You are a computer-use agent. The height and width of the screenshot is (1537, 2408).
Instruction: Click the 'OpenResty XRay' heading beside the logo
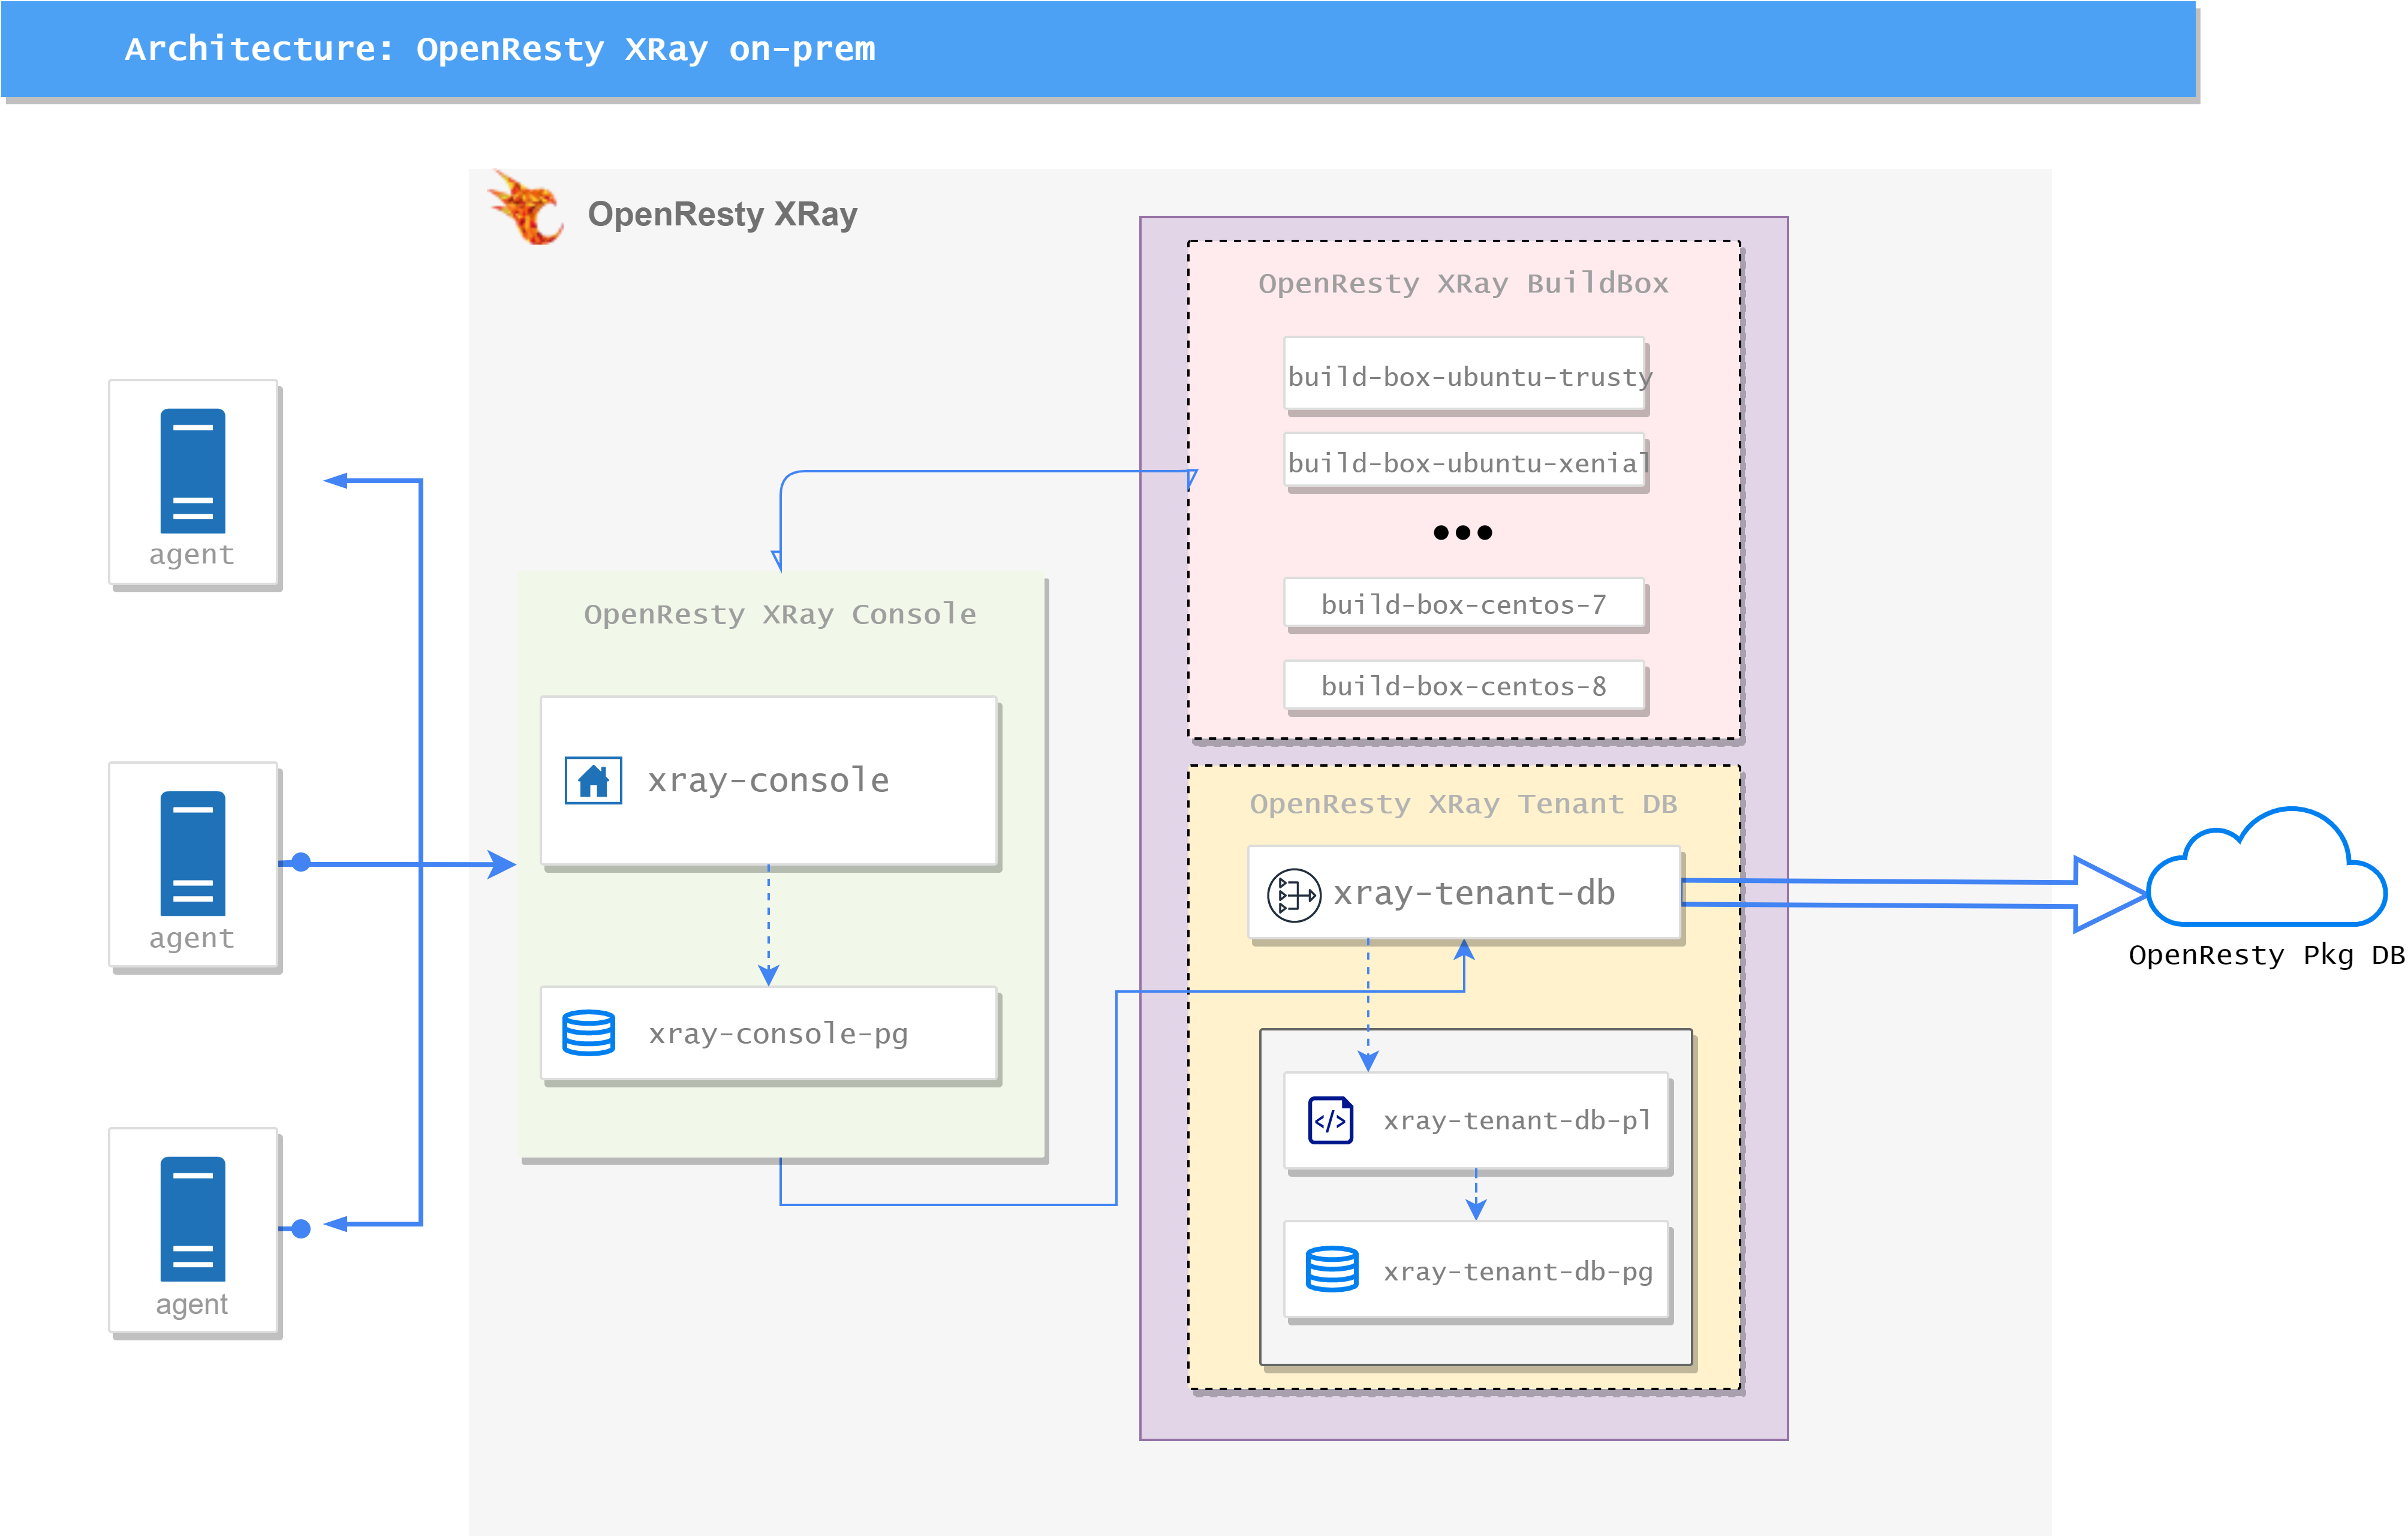tap(722, 214)
